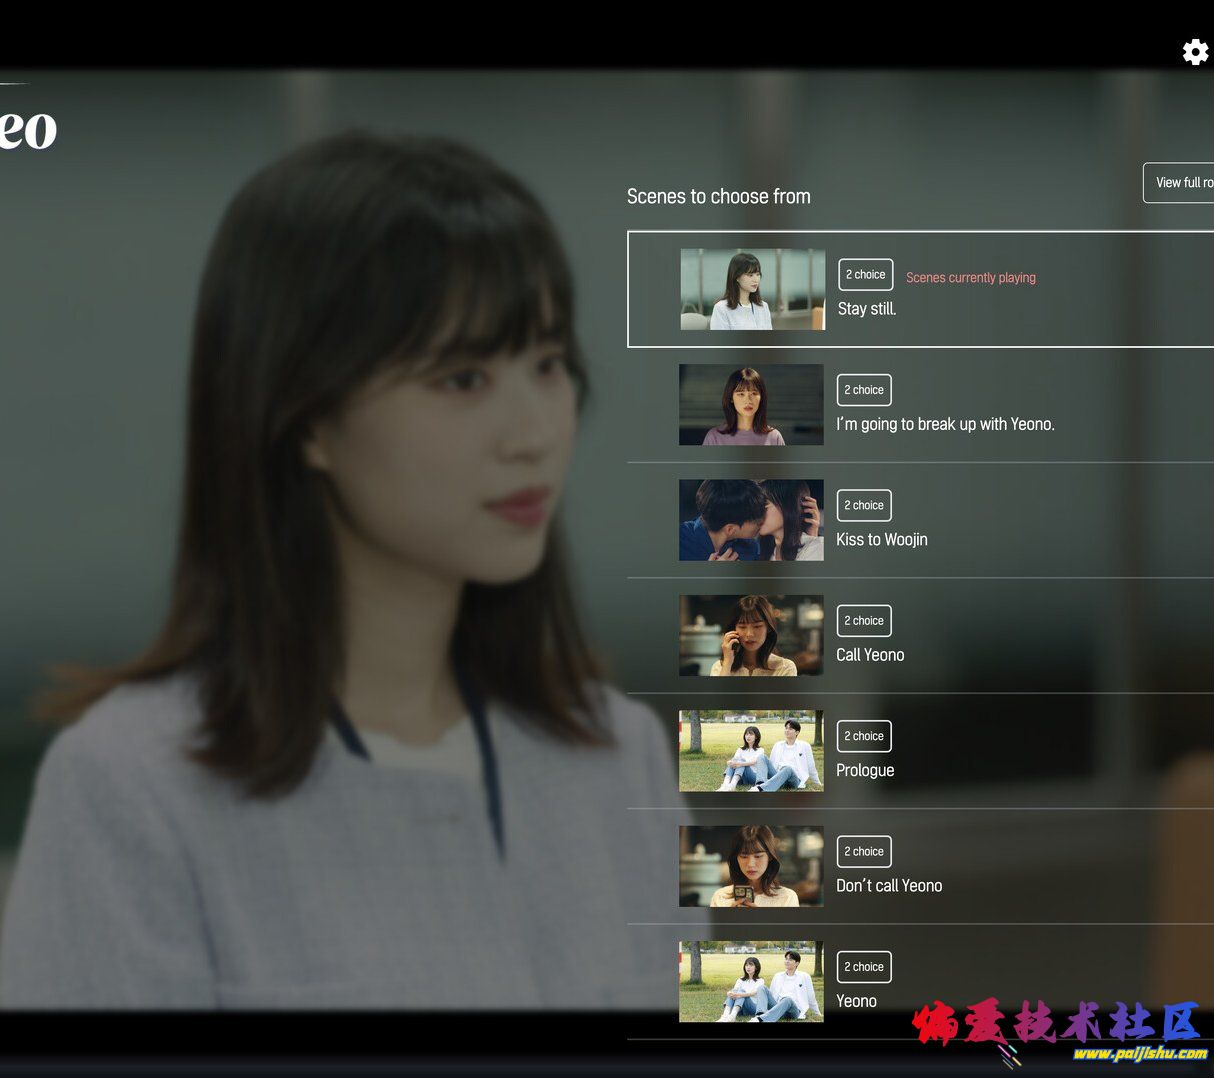Click 2 choice badge for Kiss to Woojin
The height and width of the screenshot is (1078, 1214).
click(x=863, y=505)
